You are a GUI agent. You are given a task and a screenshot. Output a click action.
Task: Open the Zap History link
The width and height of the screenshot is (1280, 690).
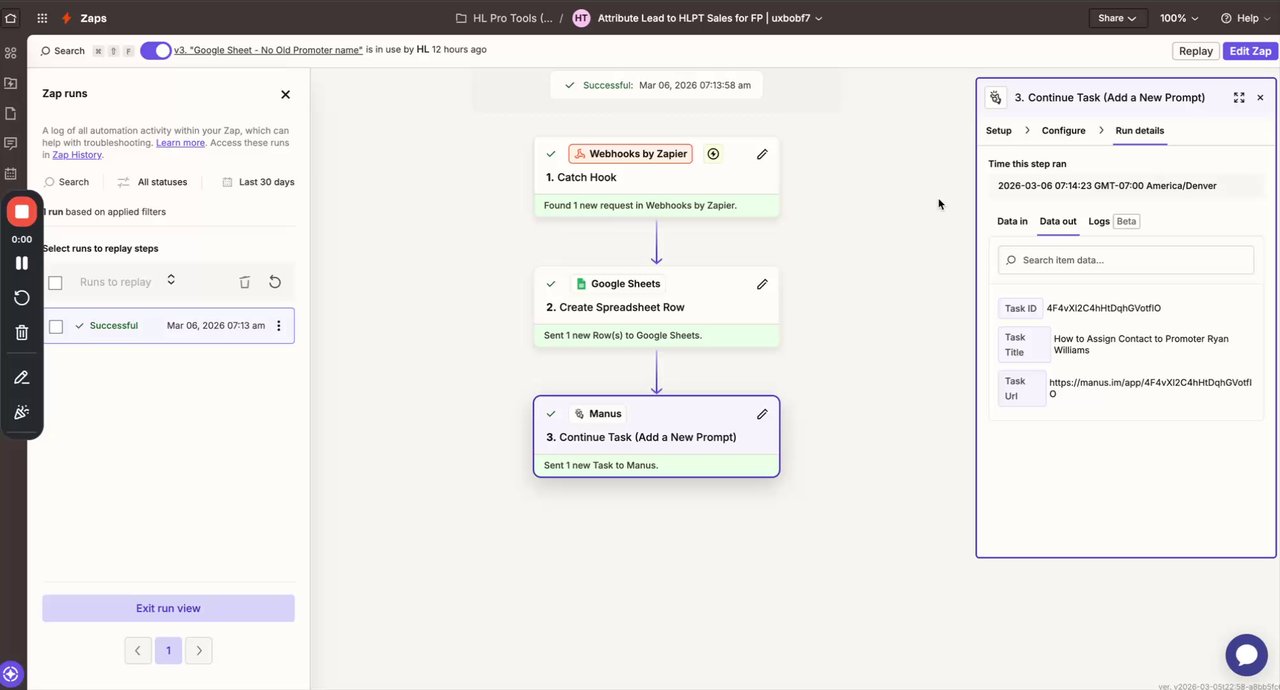tap(77, 155)
